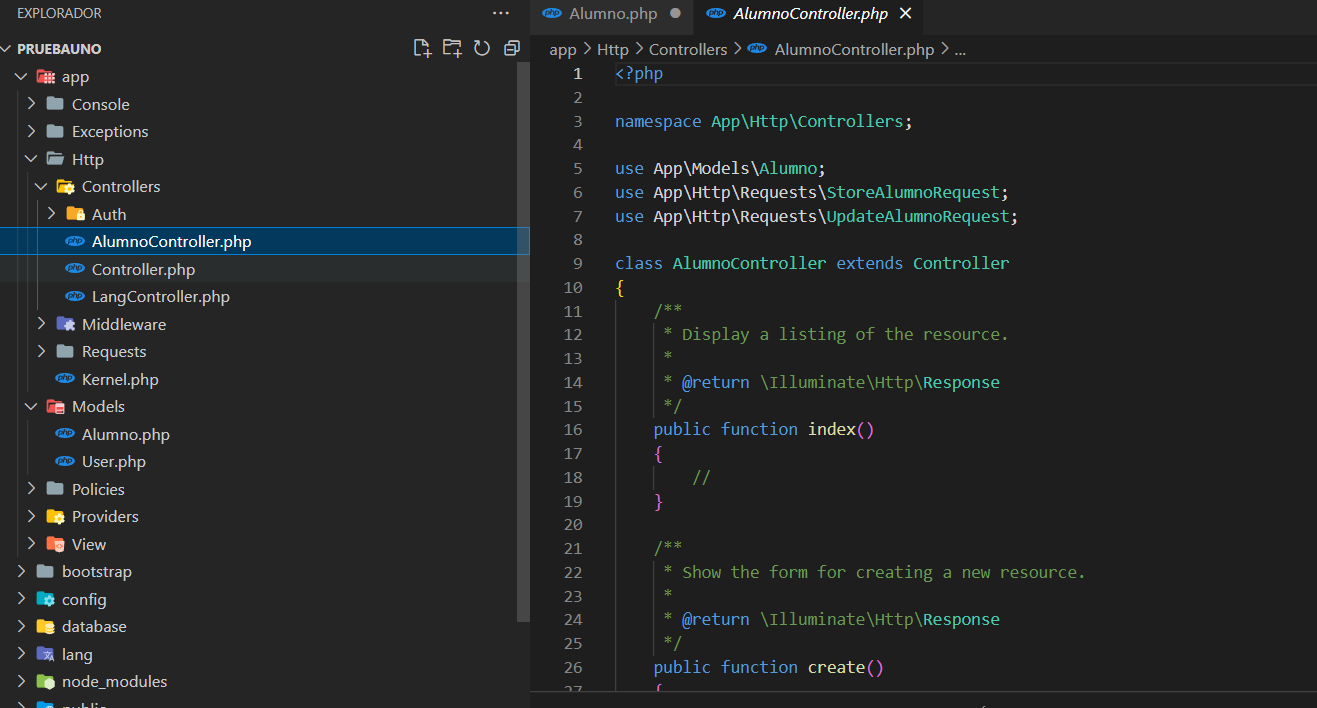Collapse the Http folder chevron
The width and height of the screenshot is (1317, 708).
pyautogui.click(x=32, y=159)
